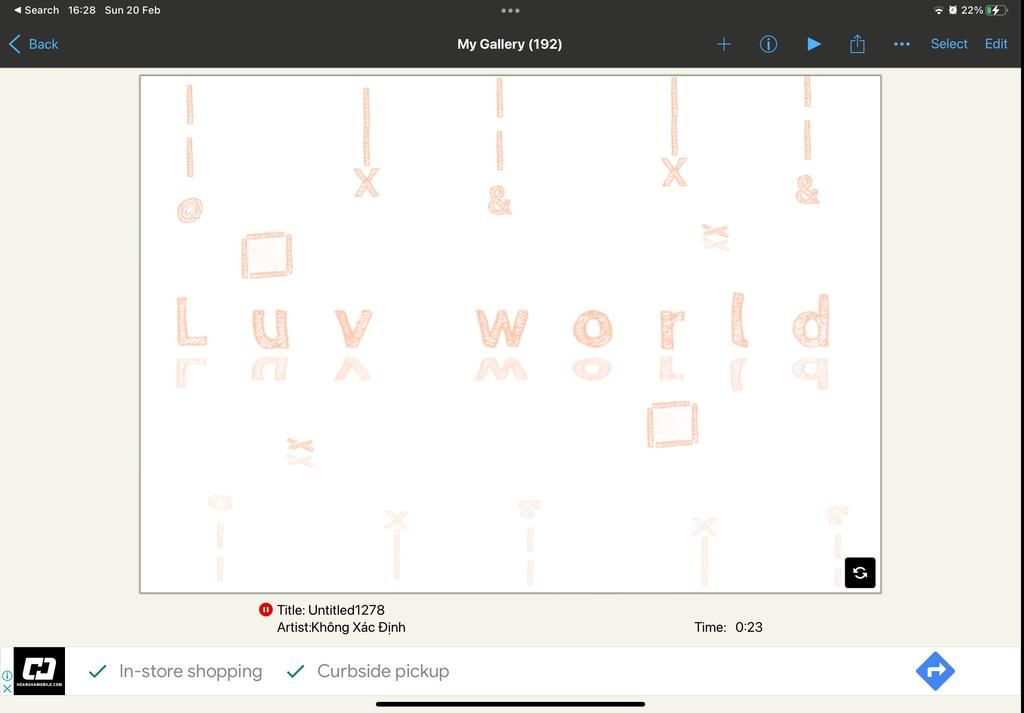
Task: Tap the Wi-Fi icon in status bar
Action: pyautogui.click(x=938, y=10)
